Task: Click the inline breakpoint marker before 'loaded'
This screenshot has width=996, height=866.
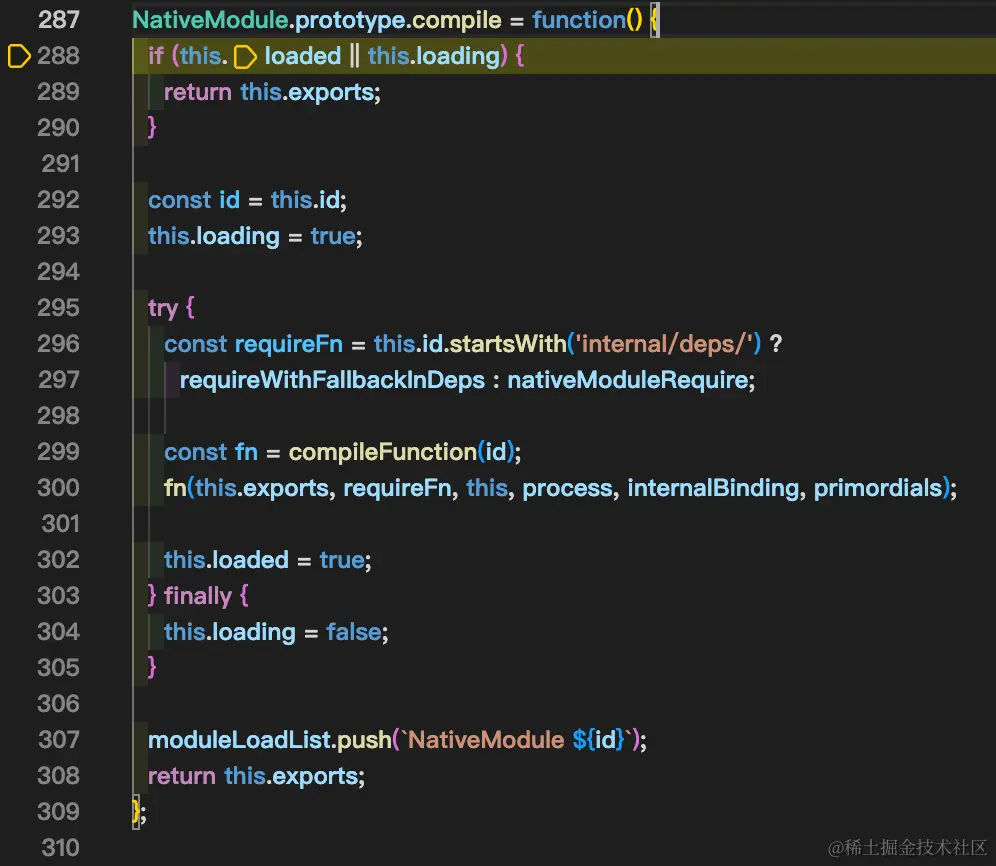Action: (245, 57)
